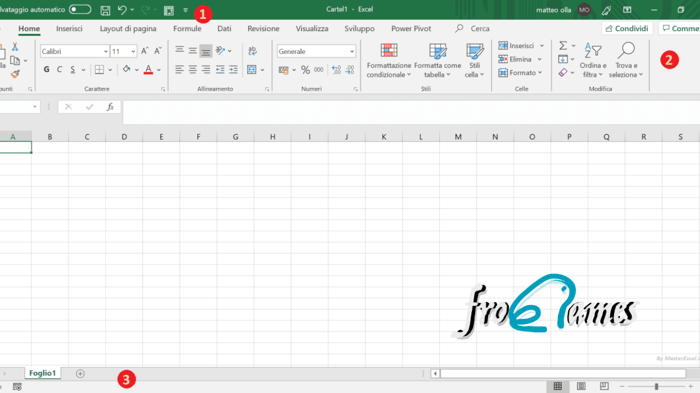The width and height of the screenshot is (700, 393).
Task: Click the fill color bucket icon
Action: pyautogui.click(x=127, y=69)
